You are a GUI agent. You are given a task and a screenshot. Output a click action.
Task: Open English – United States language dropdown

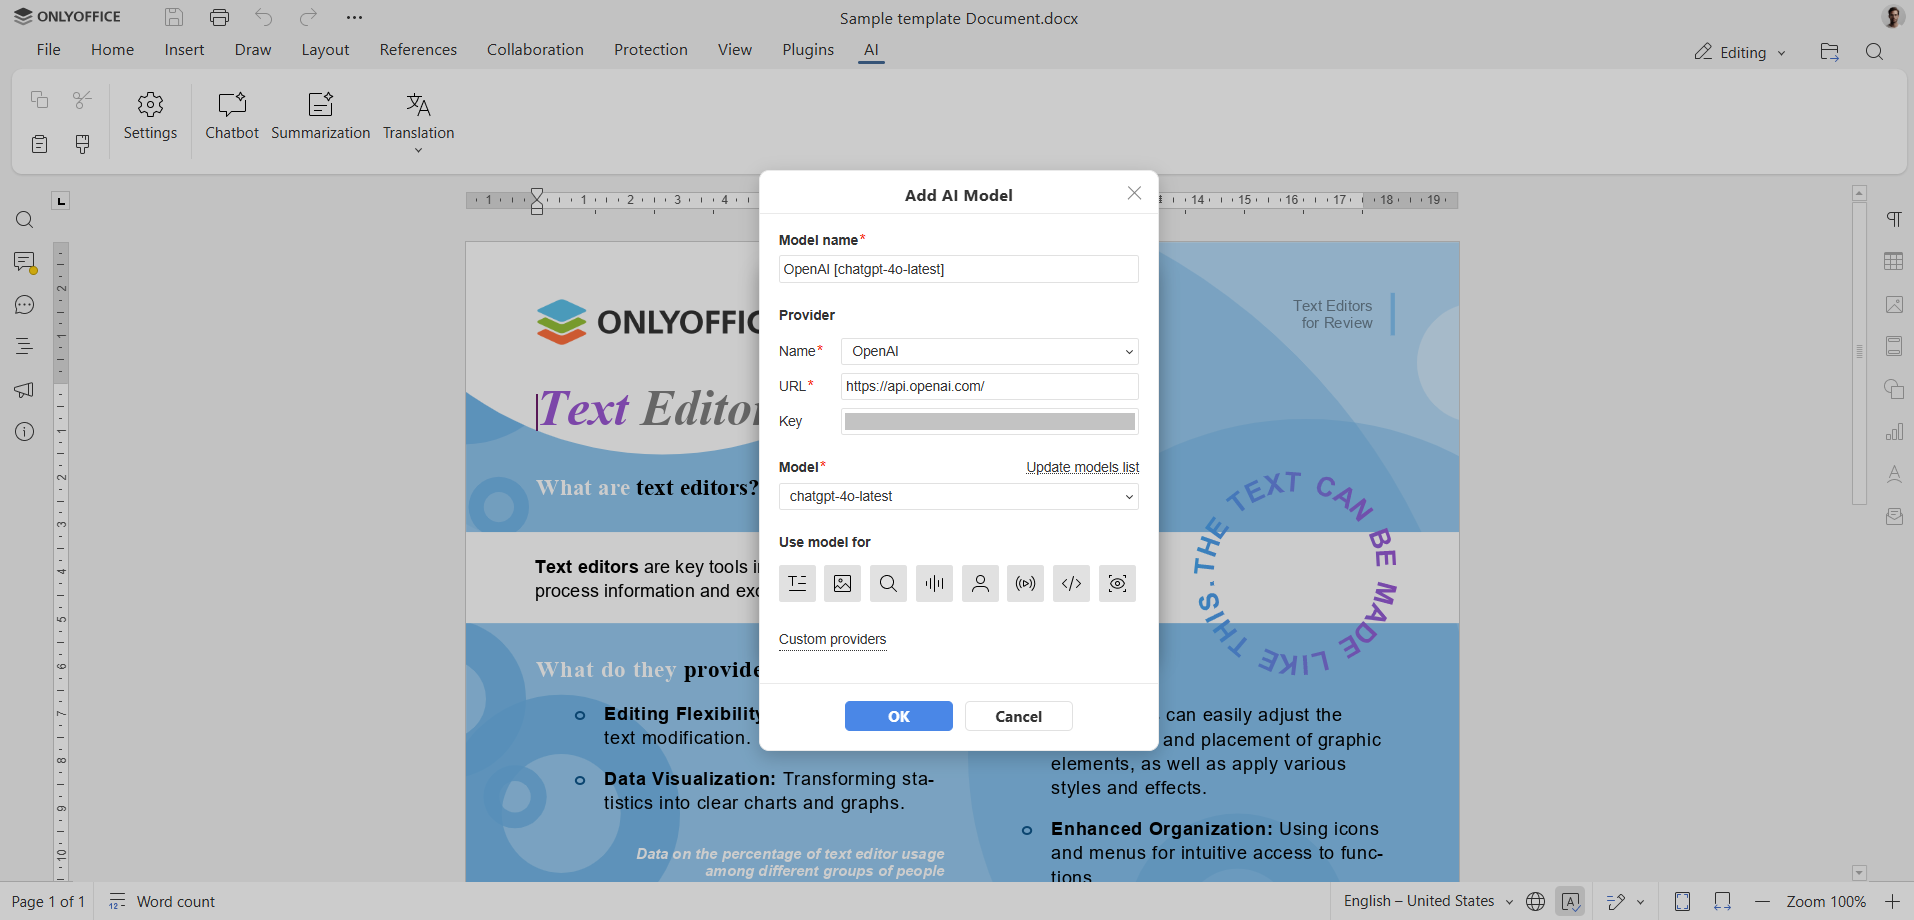pyautogui.click(x=1429, y=901)
